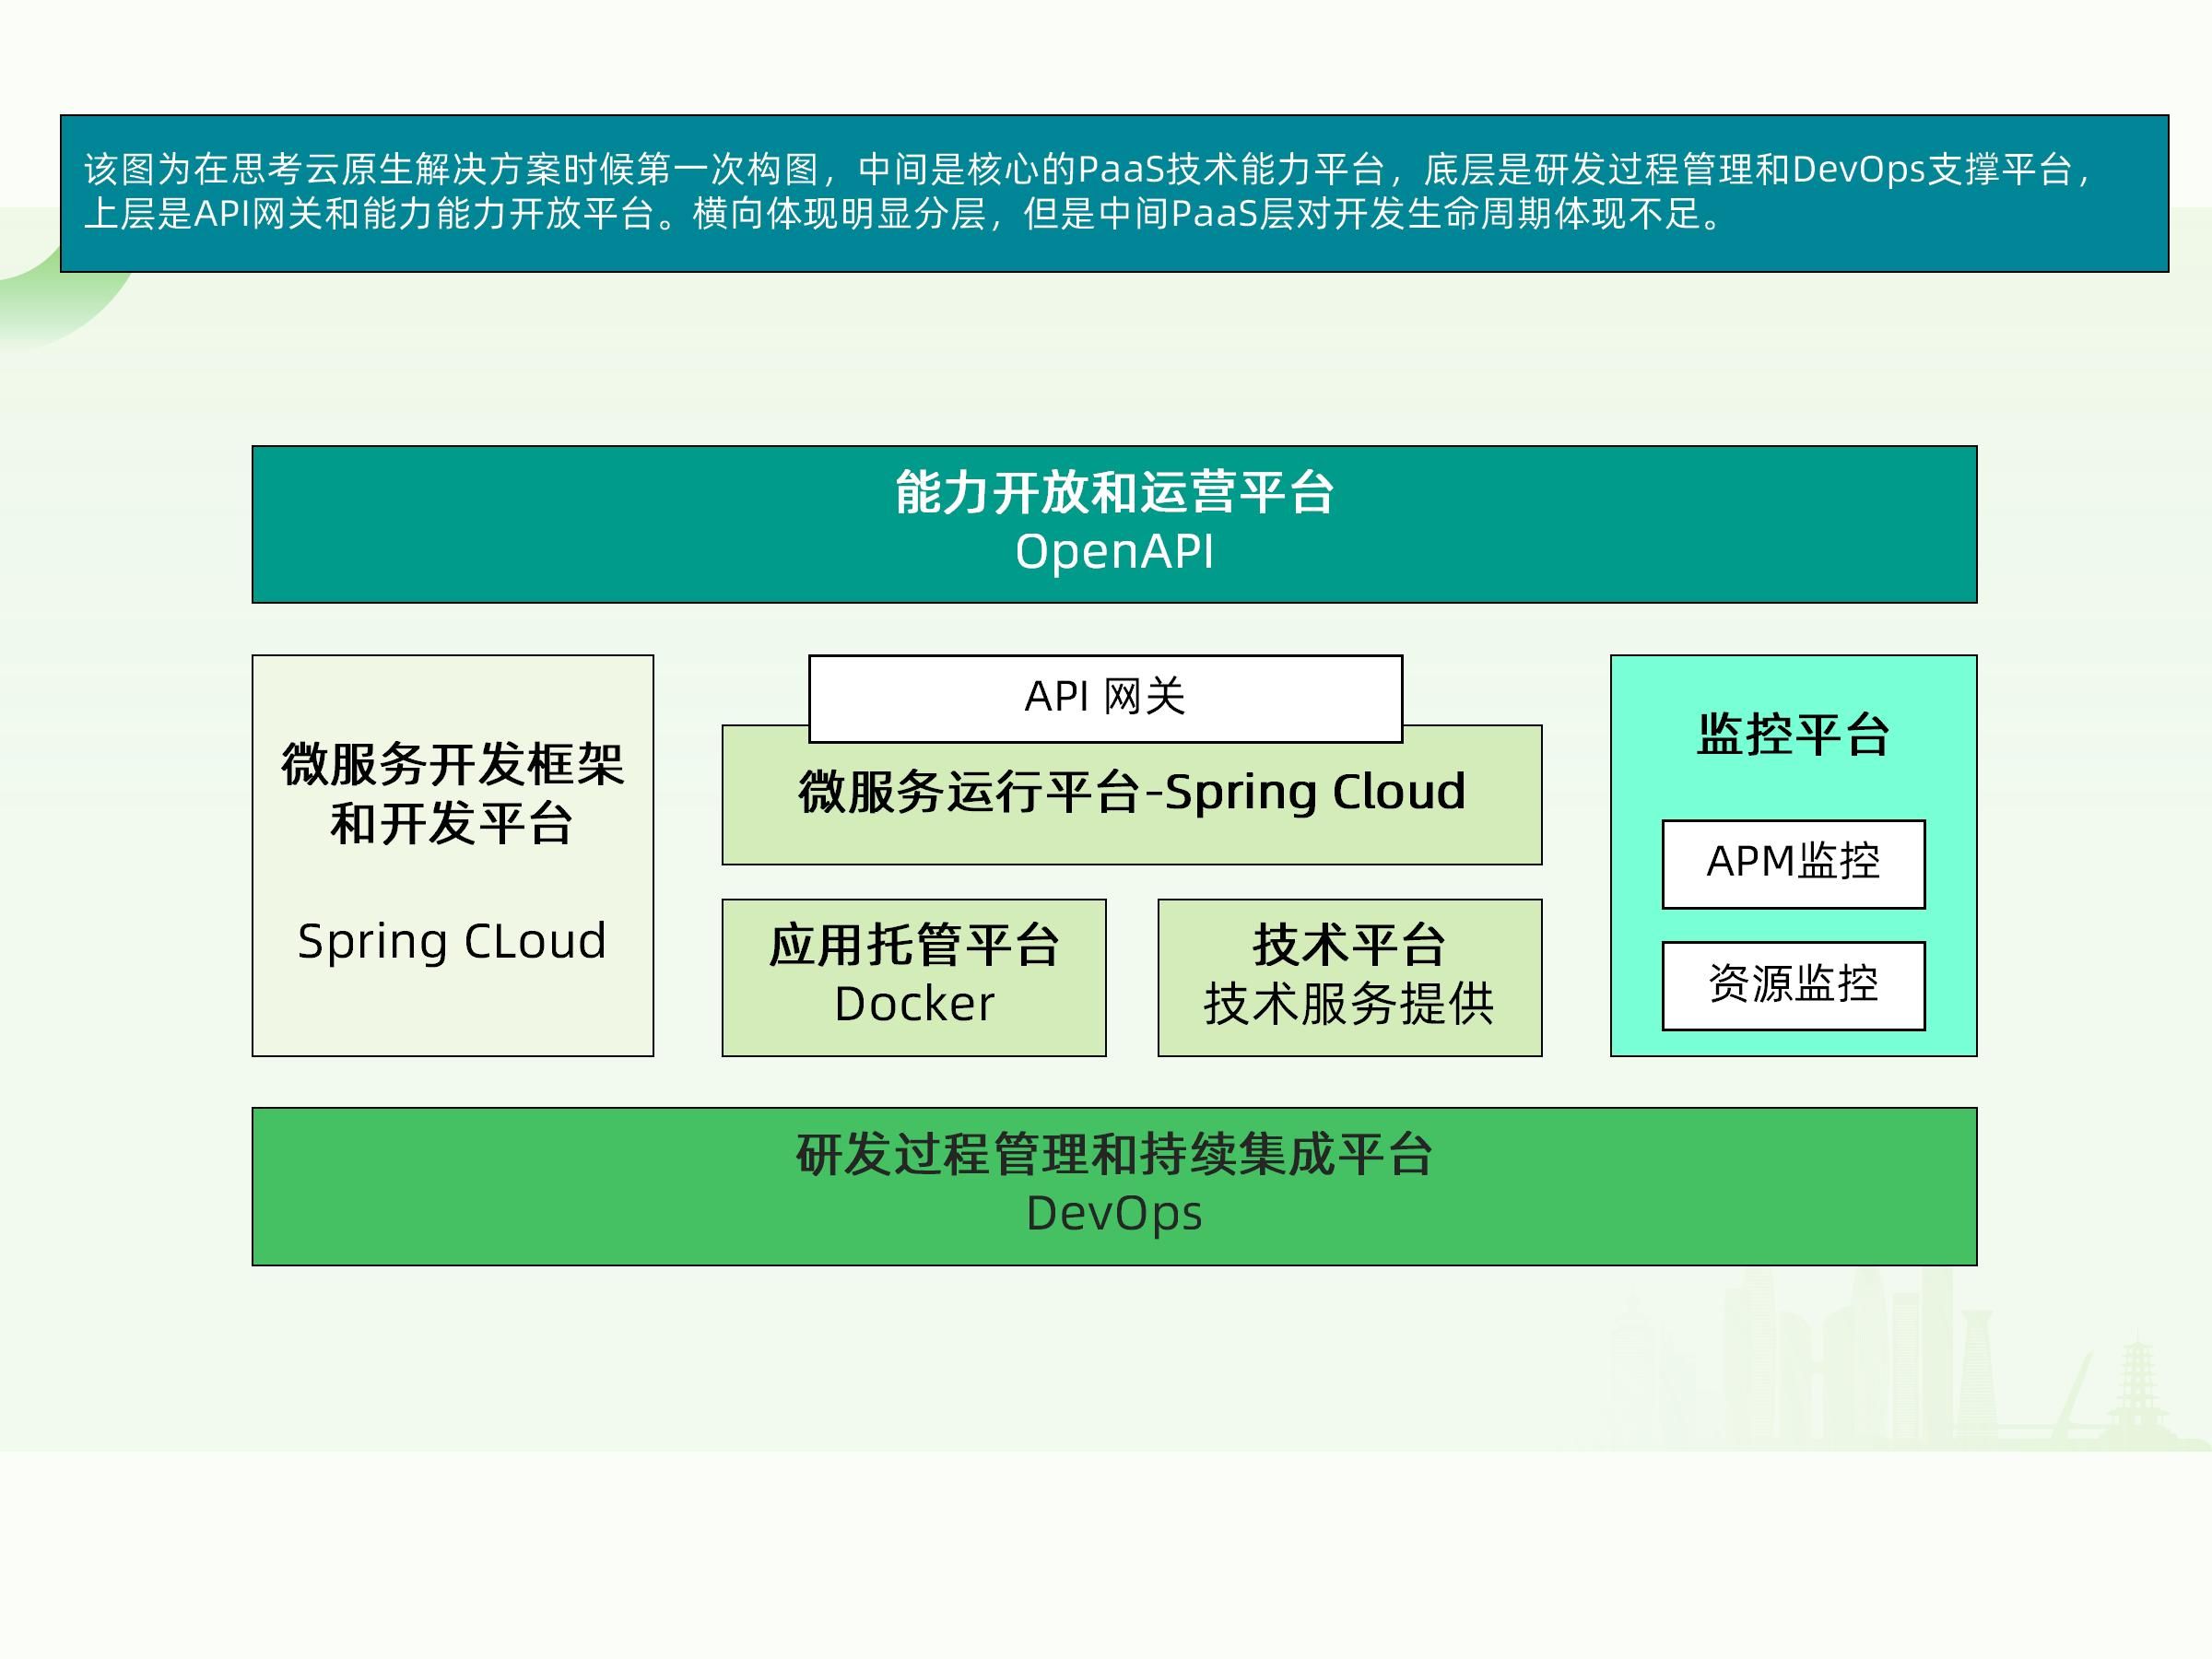This screenshot has height=1659, width=2212.
Task: Click the 技术服务提供 subtitle text
Action: point(1349,1004)
